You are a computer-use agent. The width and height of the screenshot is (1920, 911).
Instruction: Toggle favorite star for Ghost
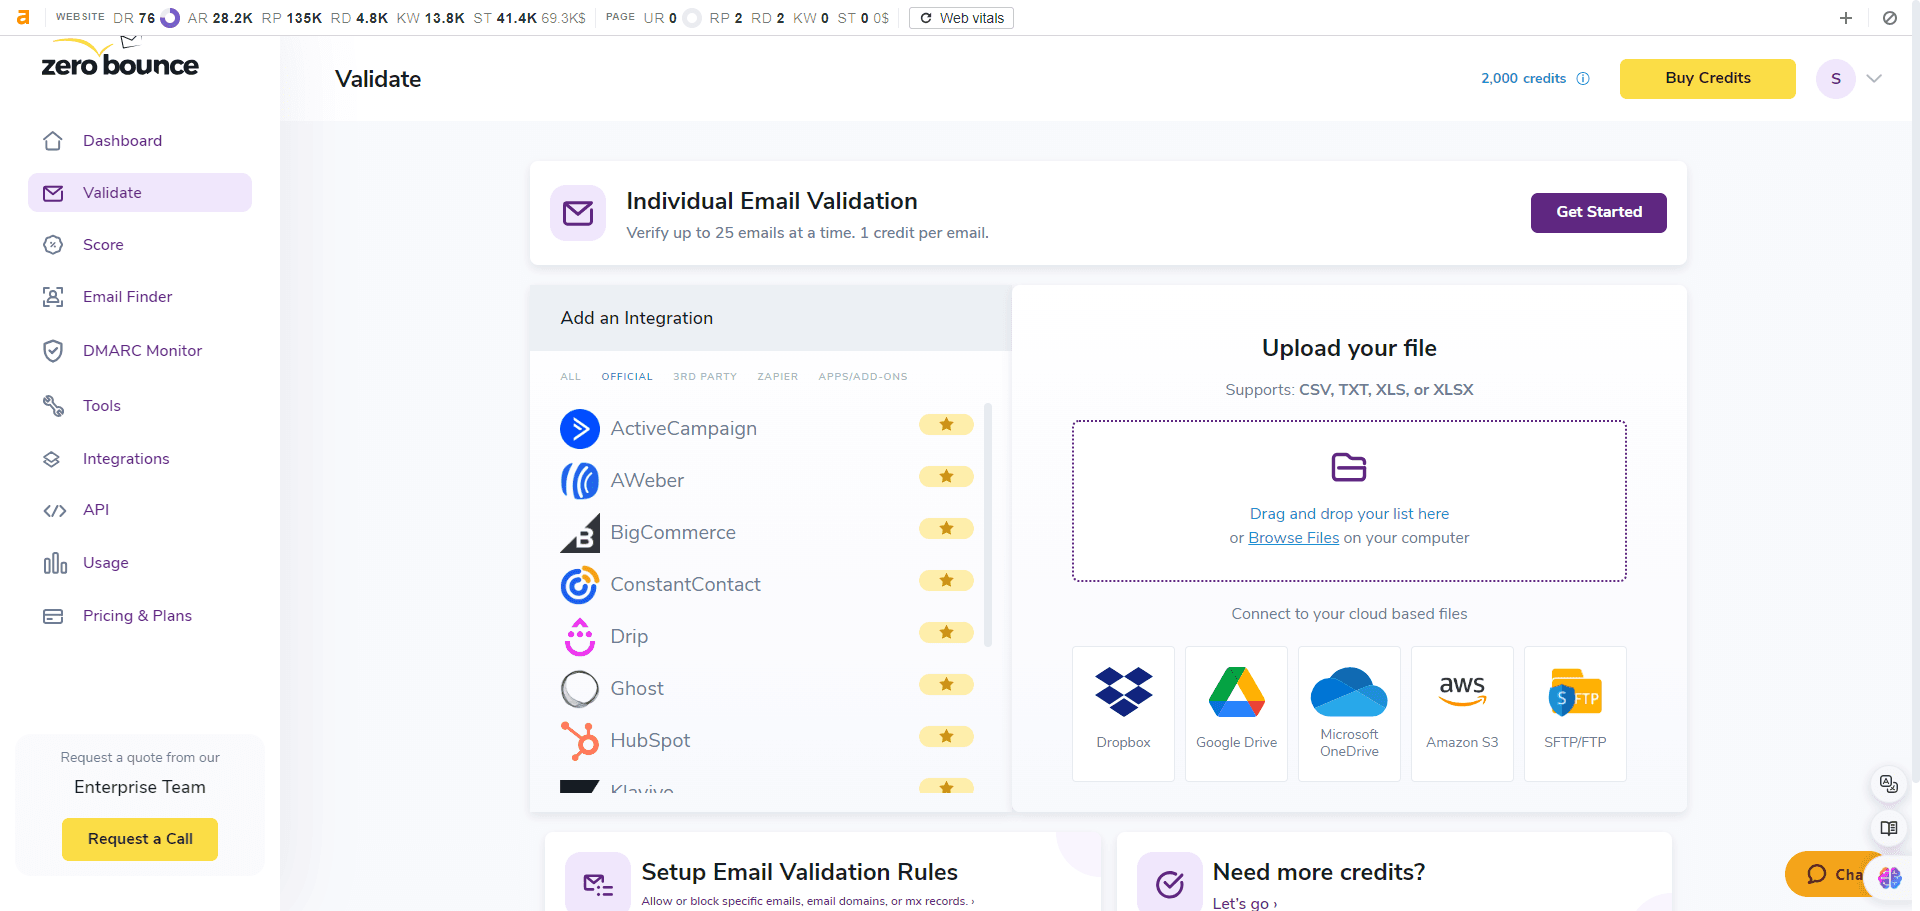point(946,685)
